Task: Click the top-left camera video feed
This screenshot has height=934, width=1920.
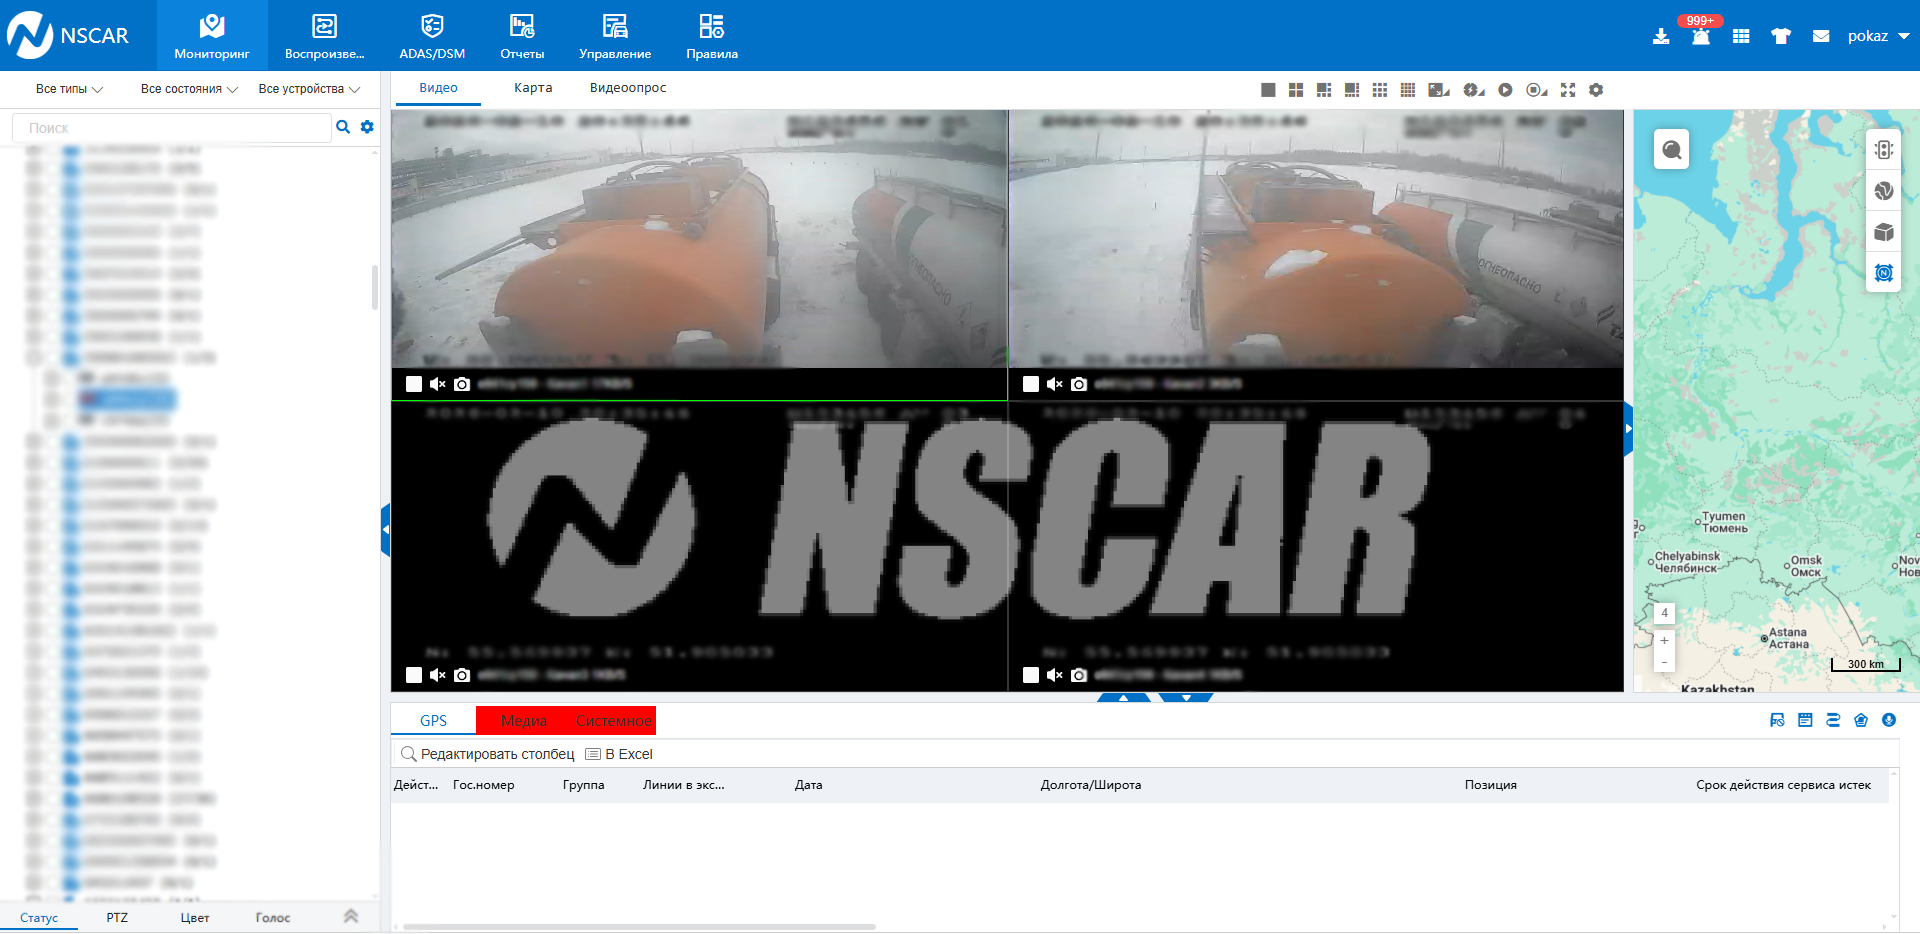Action: pyautogui.click(x=699, y=239)
